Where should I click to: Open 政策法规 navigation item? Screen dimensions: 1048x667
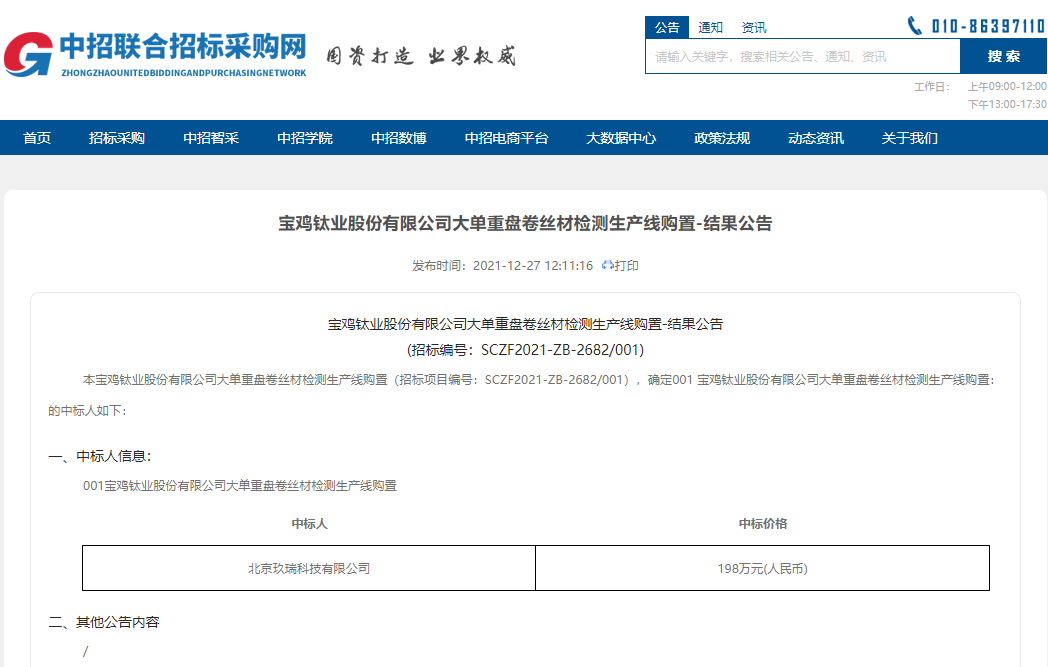(722, 138)
